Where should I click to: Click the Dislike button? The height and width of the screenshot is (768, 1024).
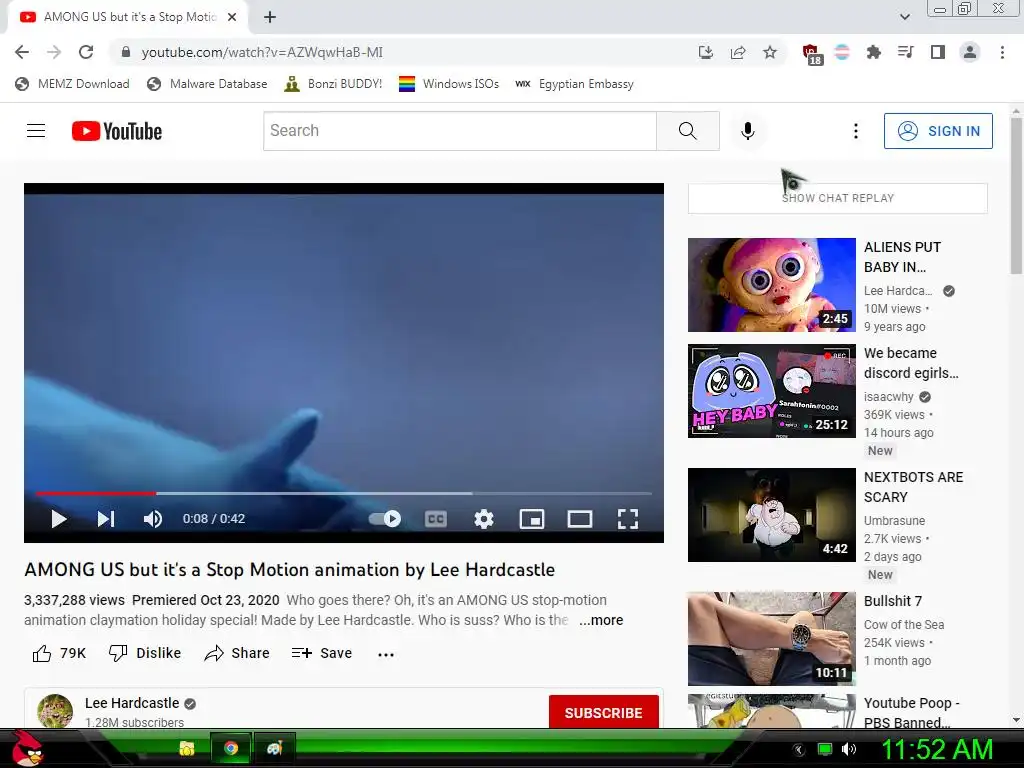click(x=145, y=653)
